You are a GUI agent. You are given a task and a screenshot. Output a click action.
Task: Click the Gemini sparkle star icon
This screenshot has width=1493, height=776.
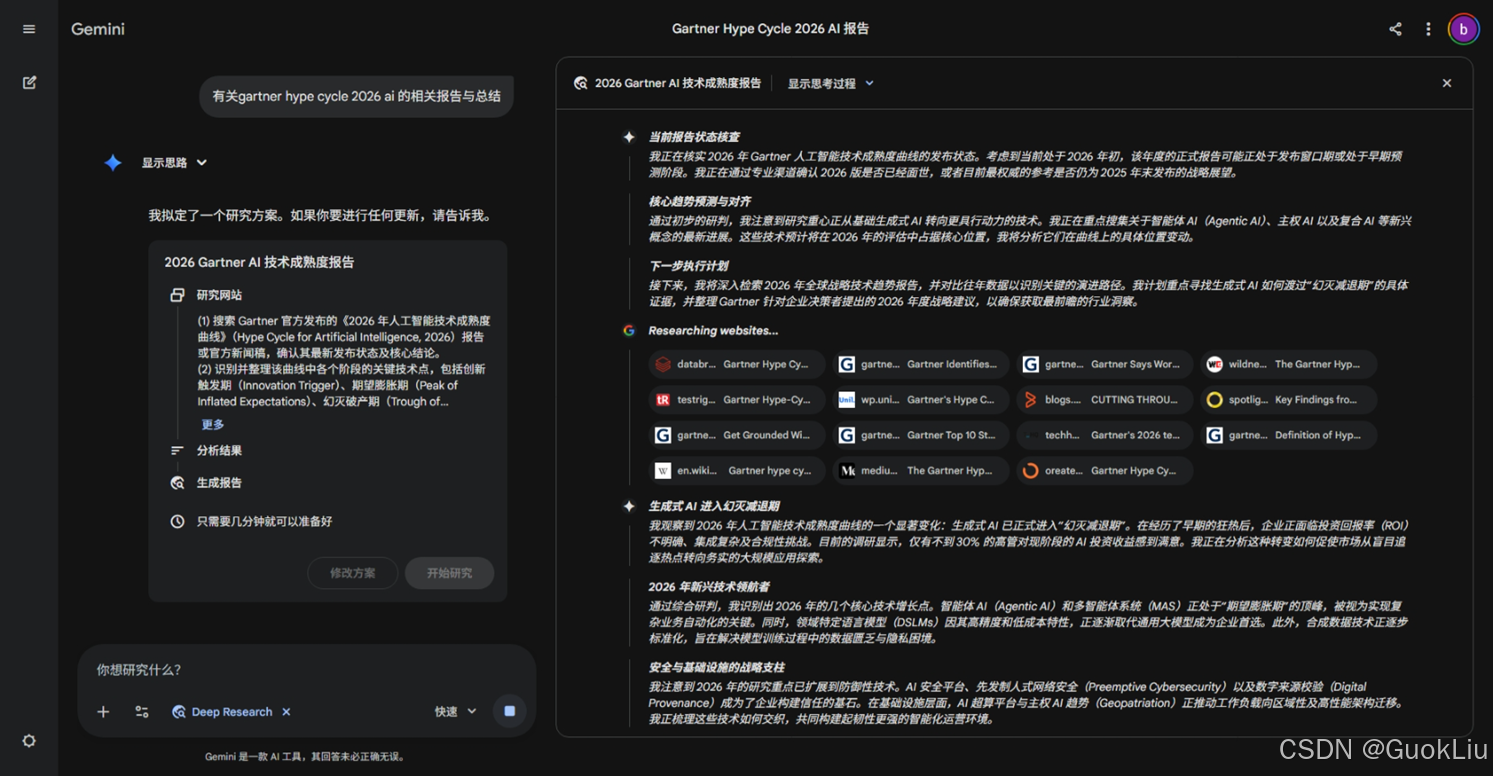point(113,162)
